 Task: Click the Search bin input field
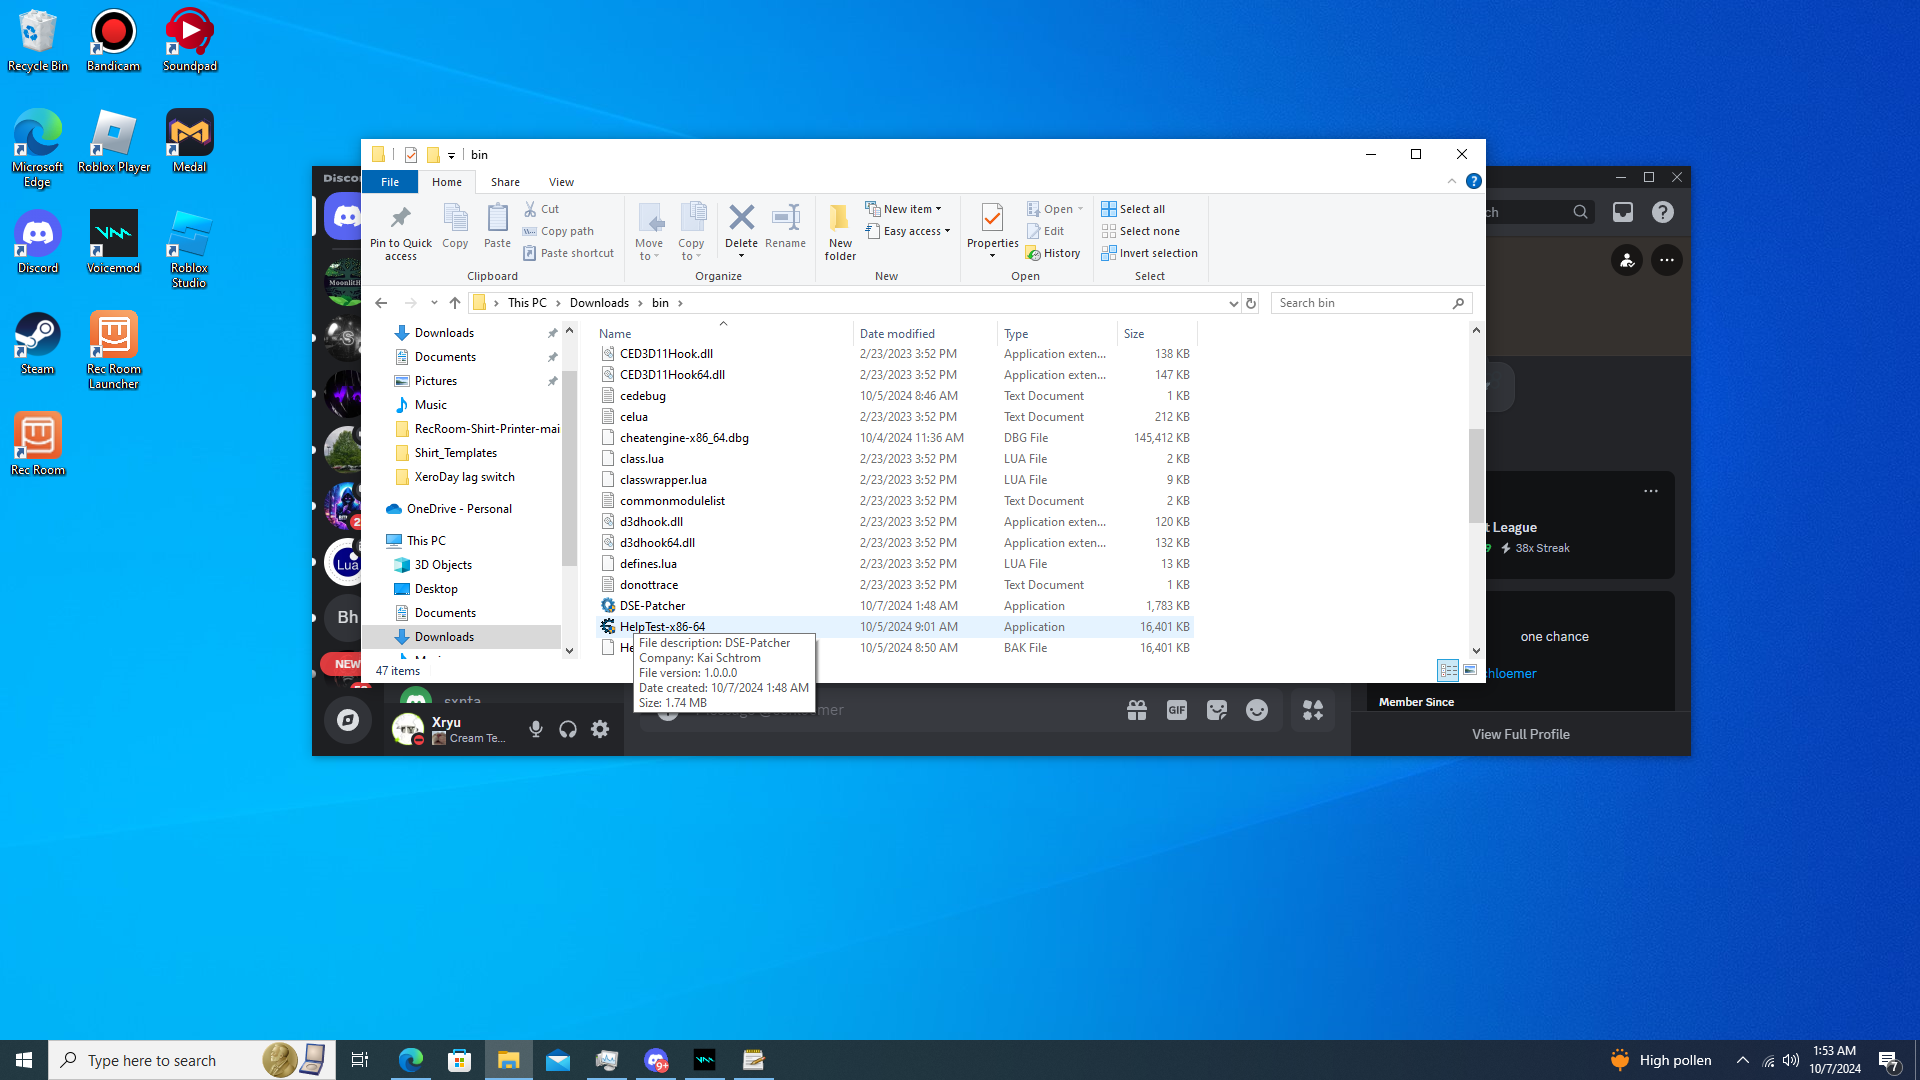[x=1360, y=303]
